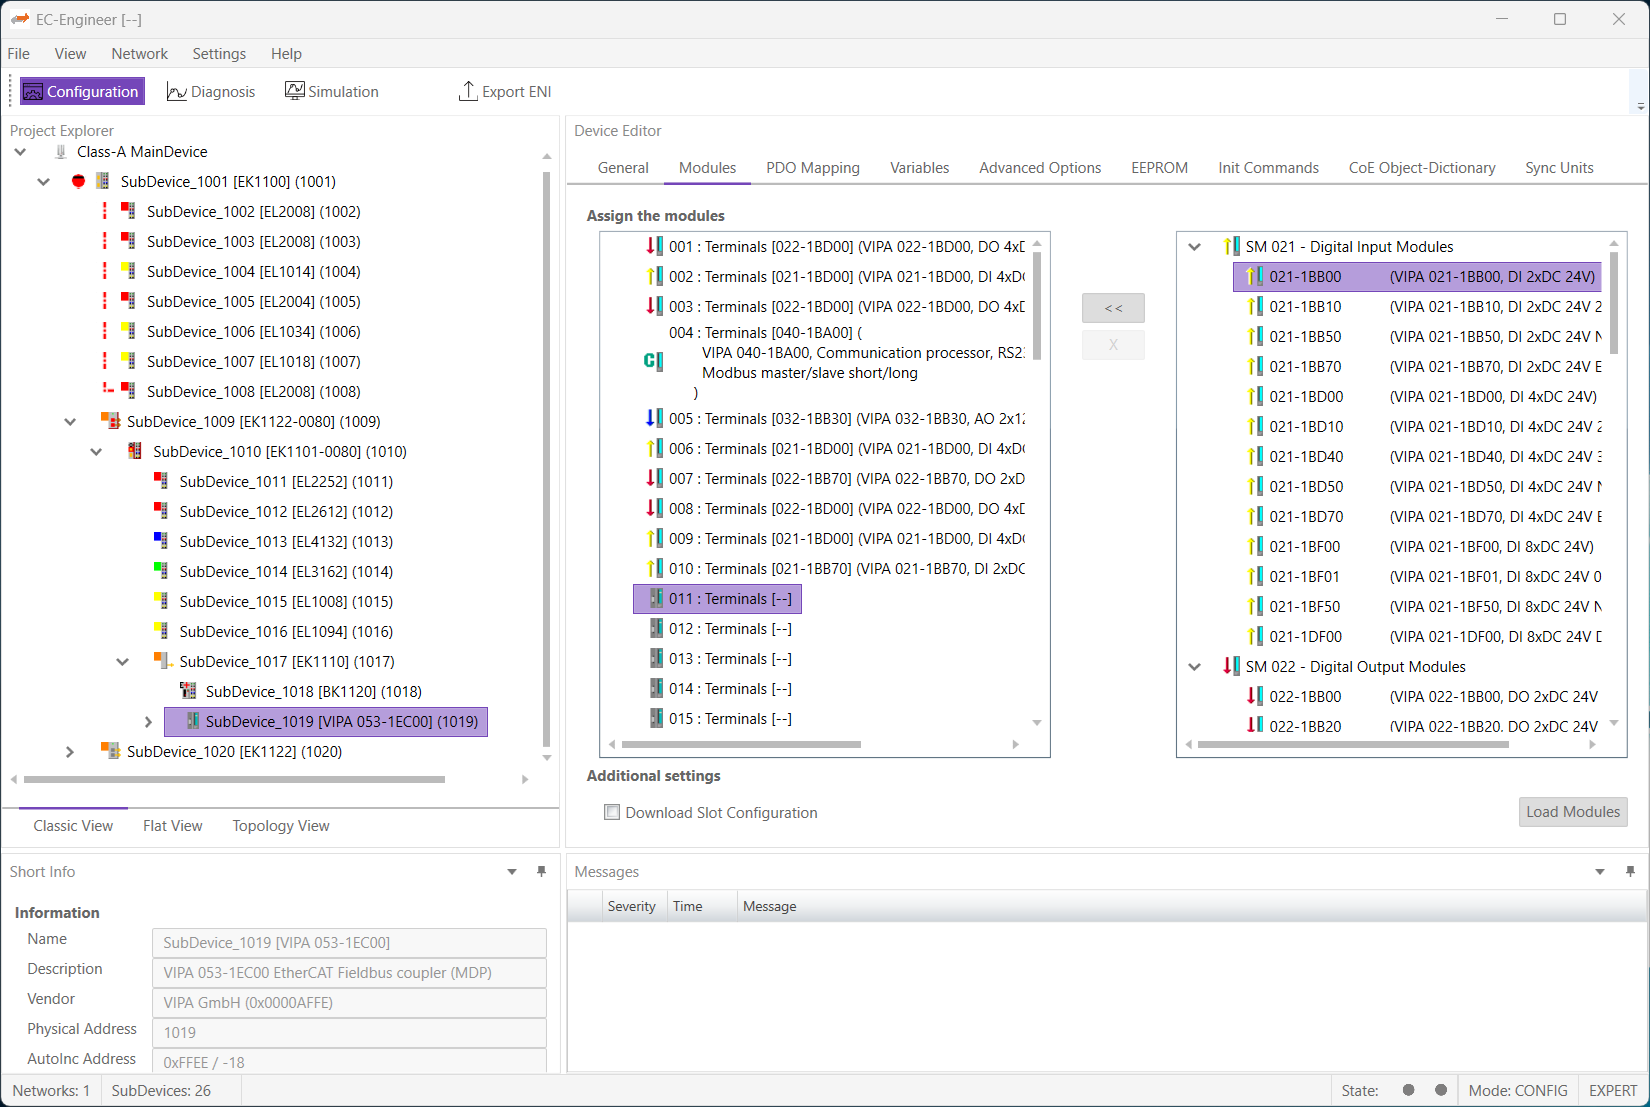Collapse the Class-A MainDevice node
This screenshot has height=1107, width=1650.
click(20, 151)
